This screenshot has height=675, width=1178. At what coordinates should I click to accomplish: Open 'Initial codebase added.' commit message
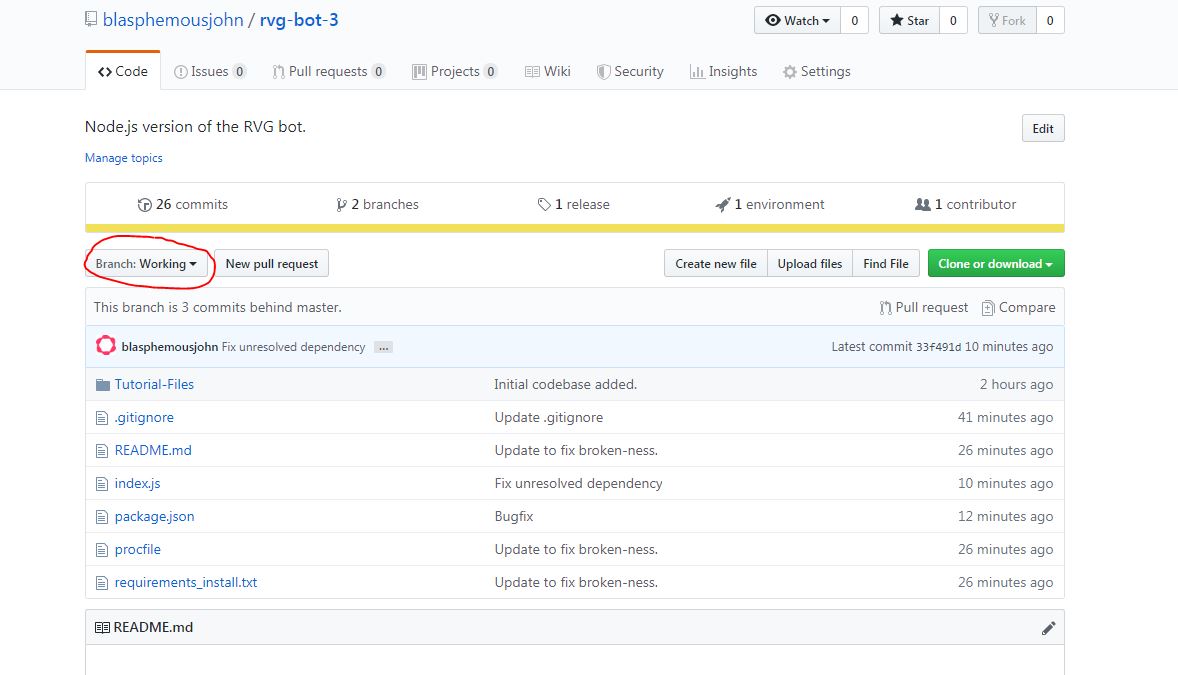pyautogui.click(x=566, y=384)
